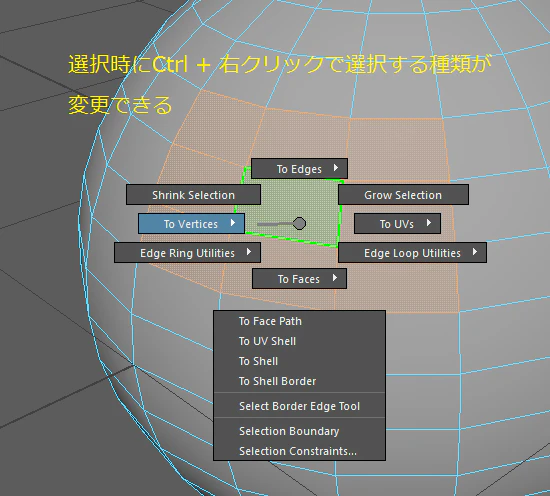Select To Face Path from the list
The width and height of the screenshot is (550, 496).
tap(299, 321)
